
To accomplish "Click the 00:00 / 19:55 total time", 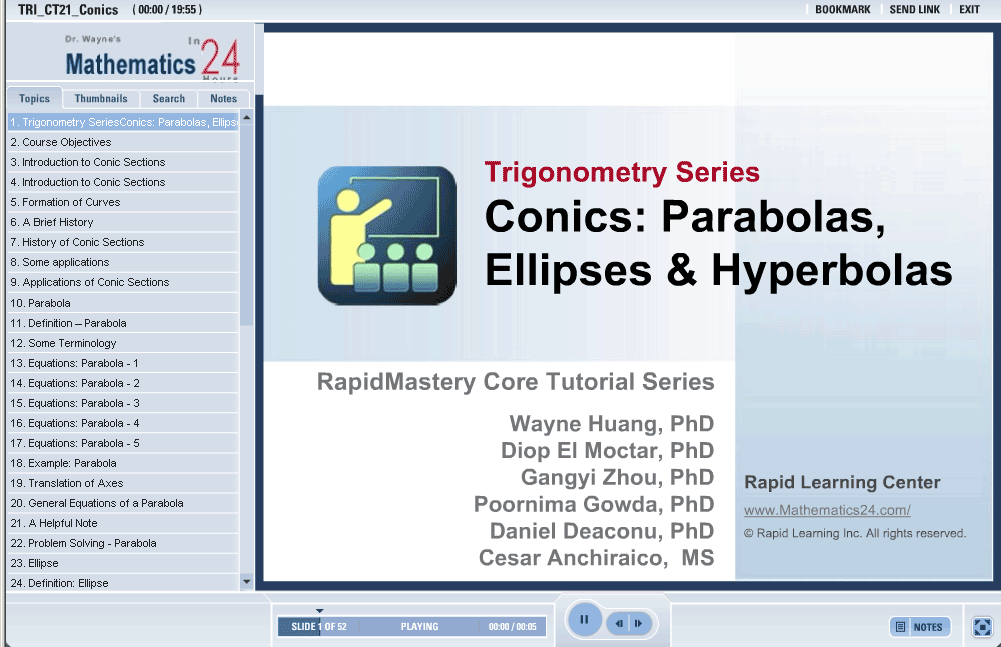I will (167, 10).
